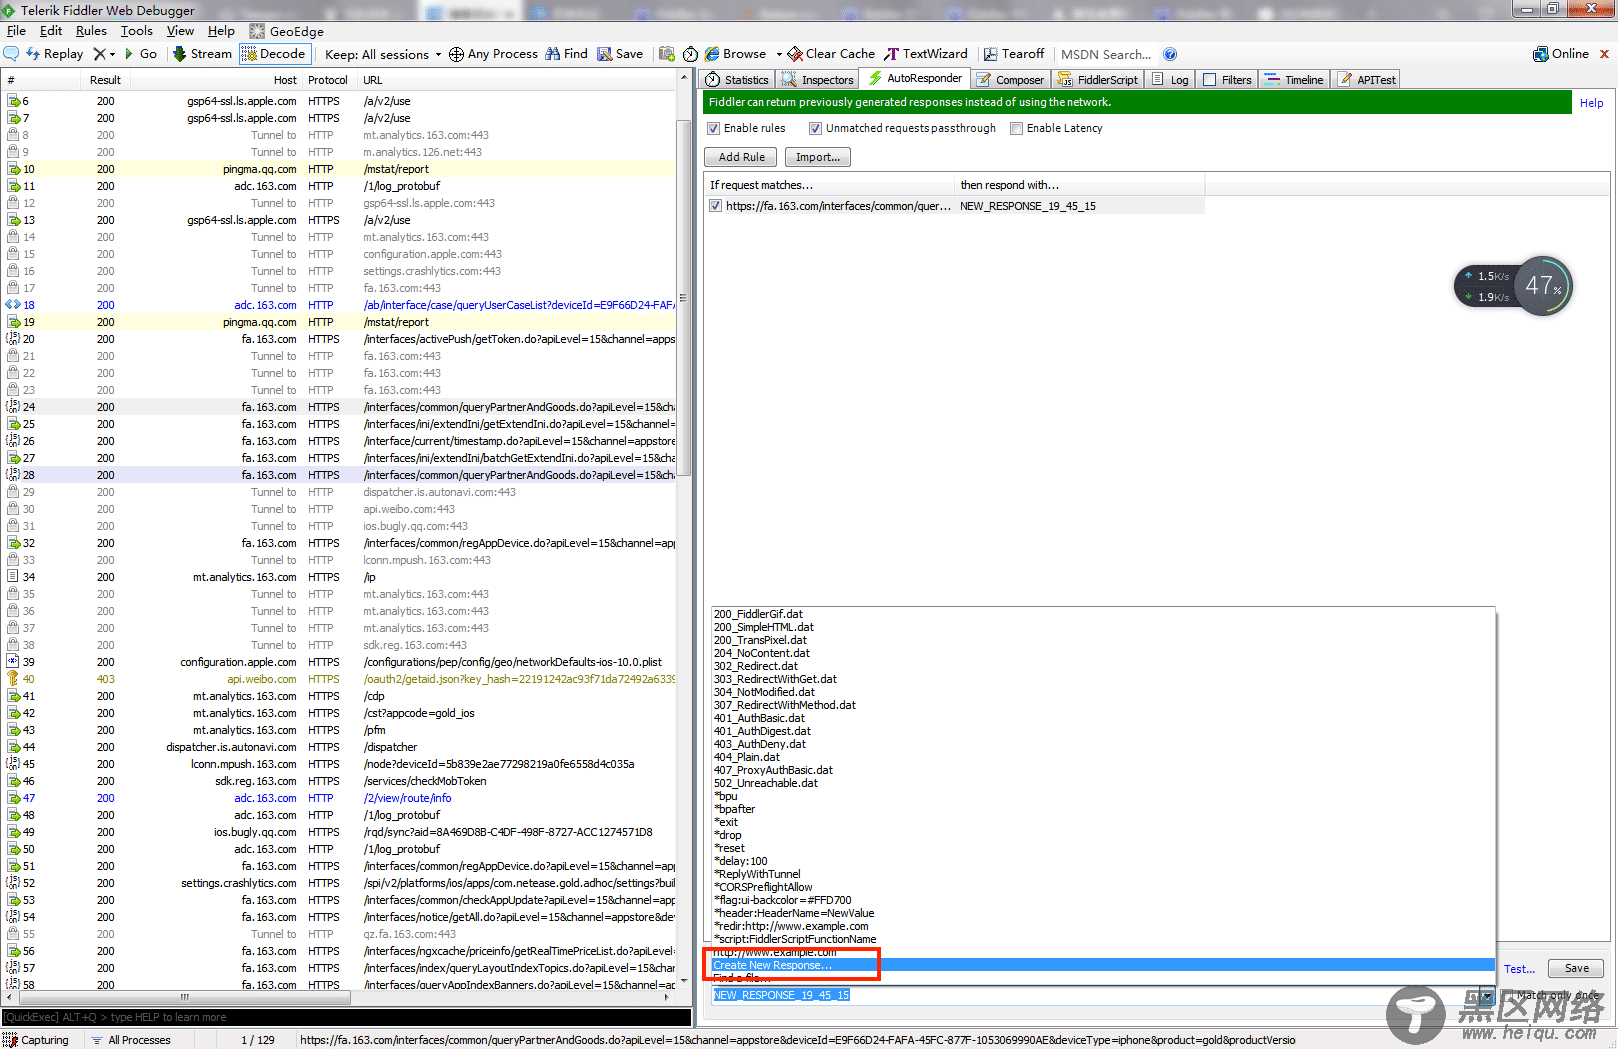Select session 40 api.weibo.com row

click(x=340, y=679)
